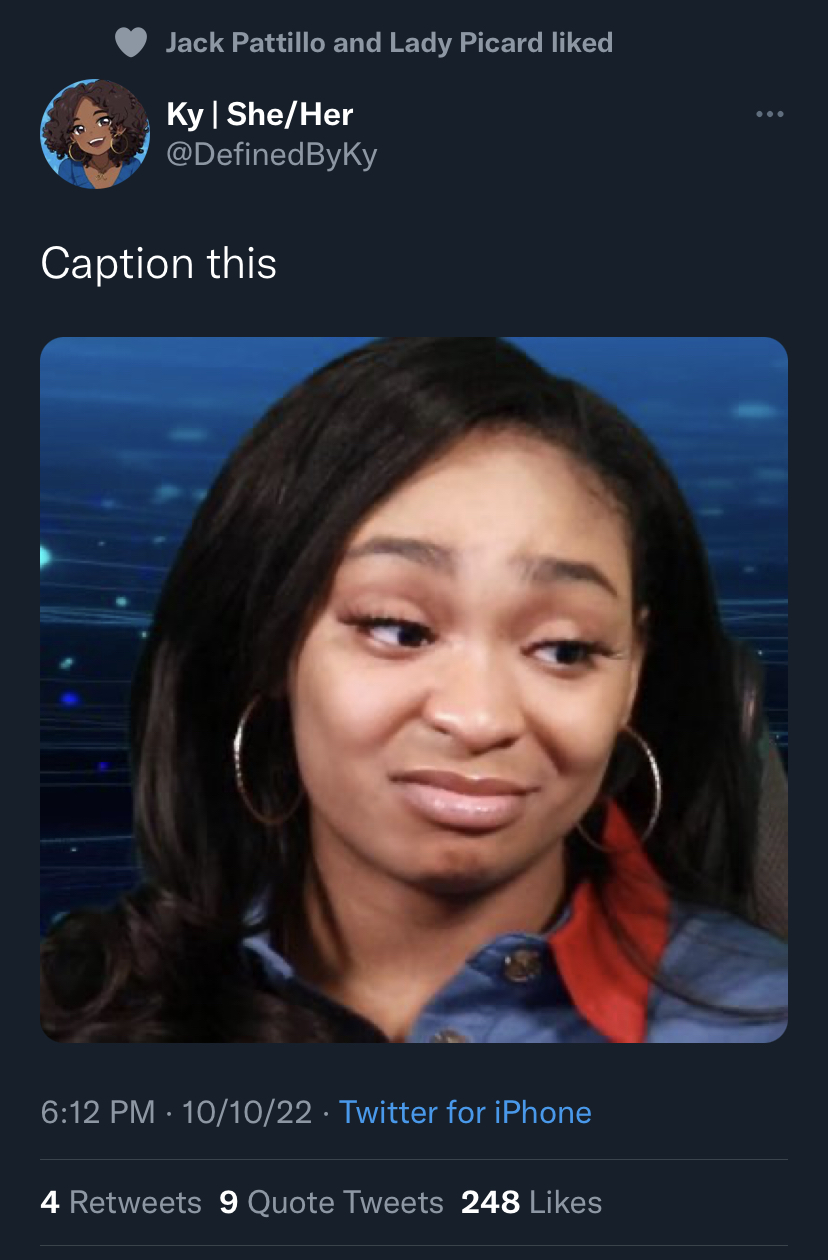Open the Twitter for iPhone source link

tap(465, 1112)
